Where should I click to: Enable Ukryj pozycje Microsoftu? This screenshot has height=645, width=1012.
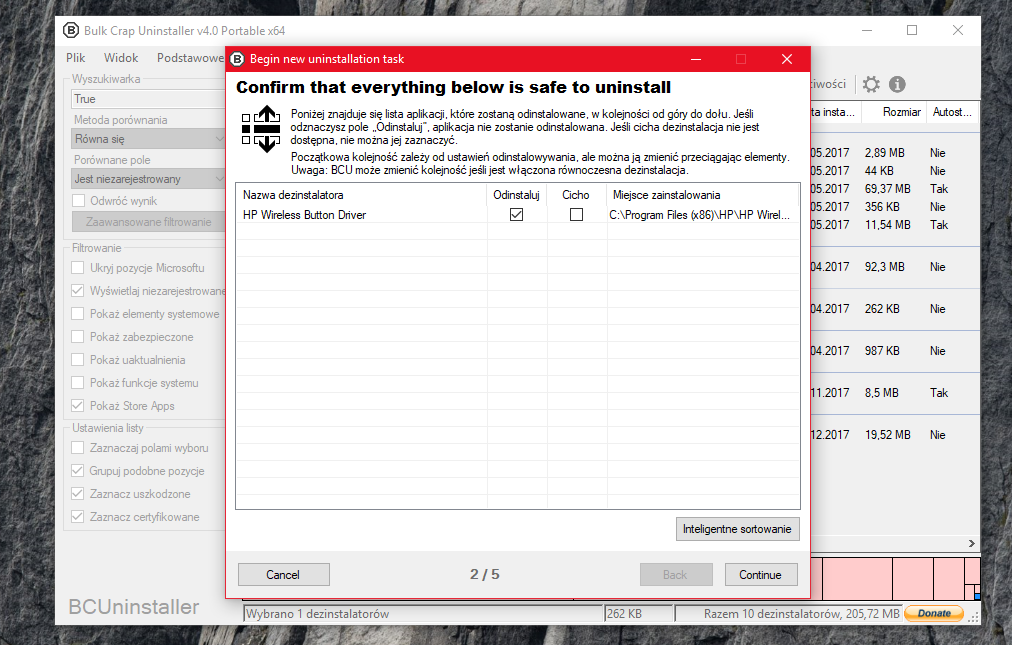click(77, 267)
